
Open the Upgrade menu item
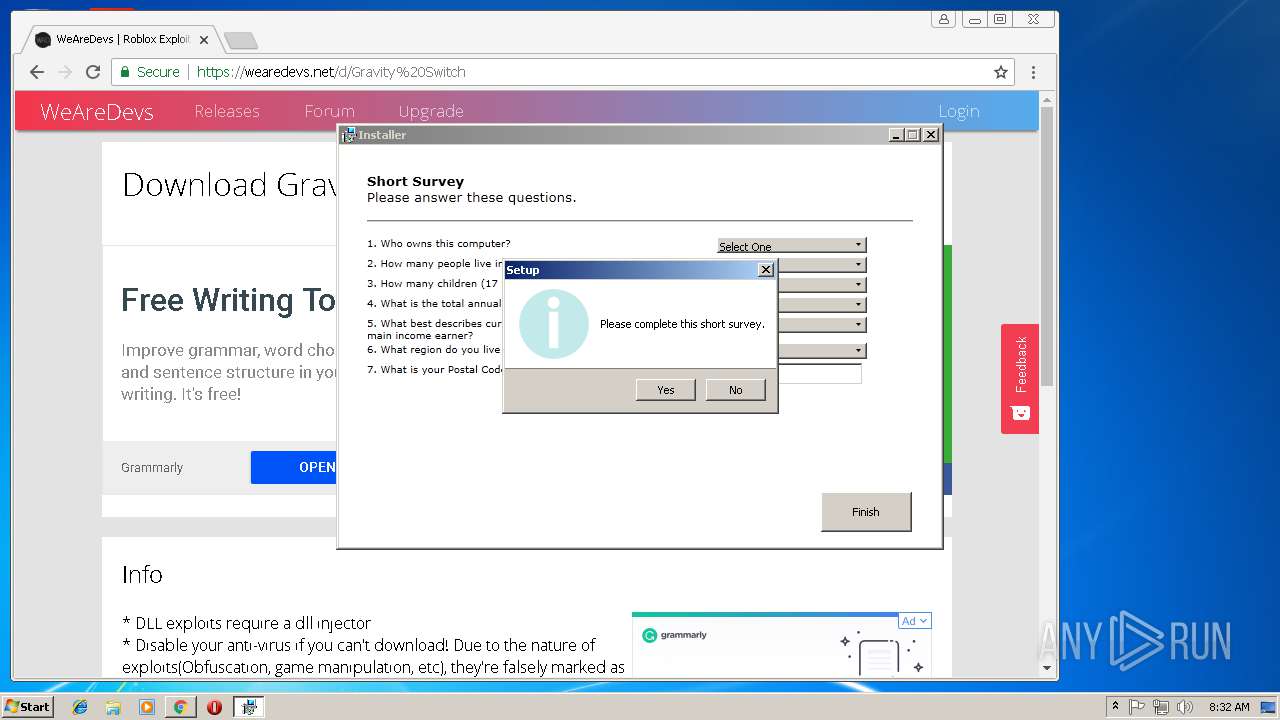coord(431,111)
